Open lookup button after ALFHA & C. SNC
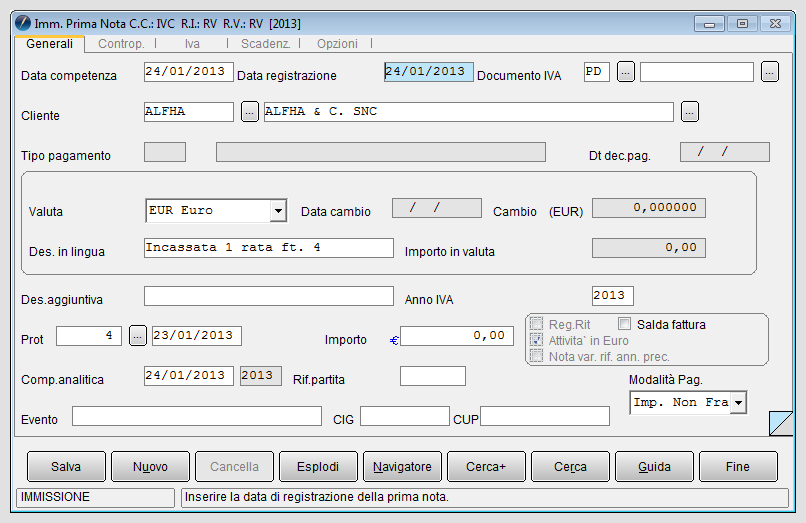Image resolution: width=806 pixels, height=523 pixels. 690,112
